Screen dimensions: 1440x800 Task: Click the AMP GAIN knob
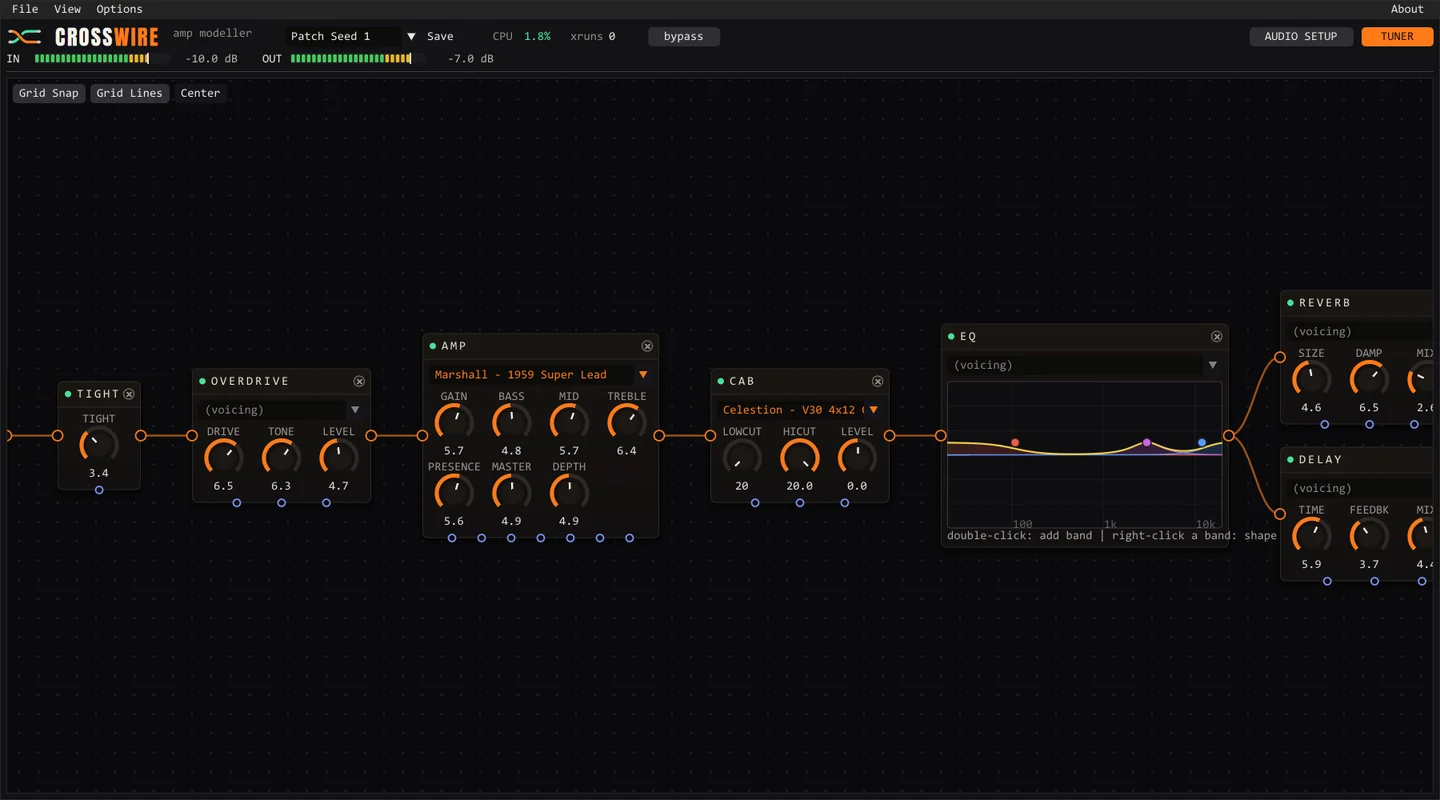[x=454, y=423]
